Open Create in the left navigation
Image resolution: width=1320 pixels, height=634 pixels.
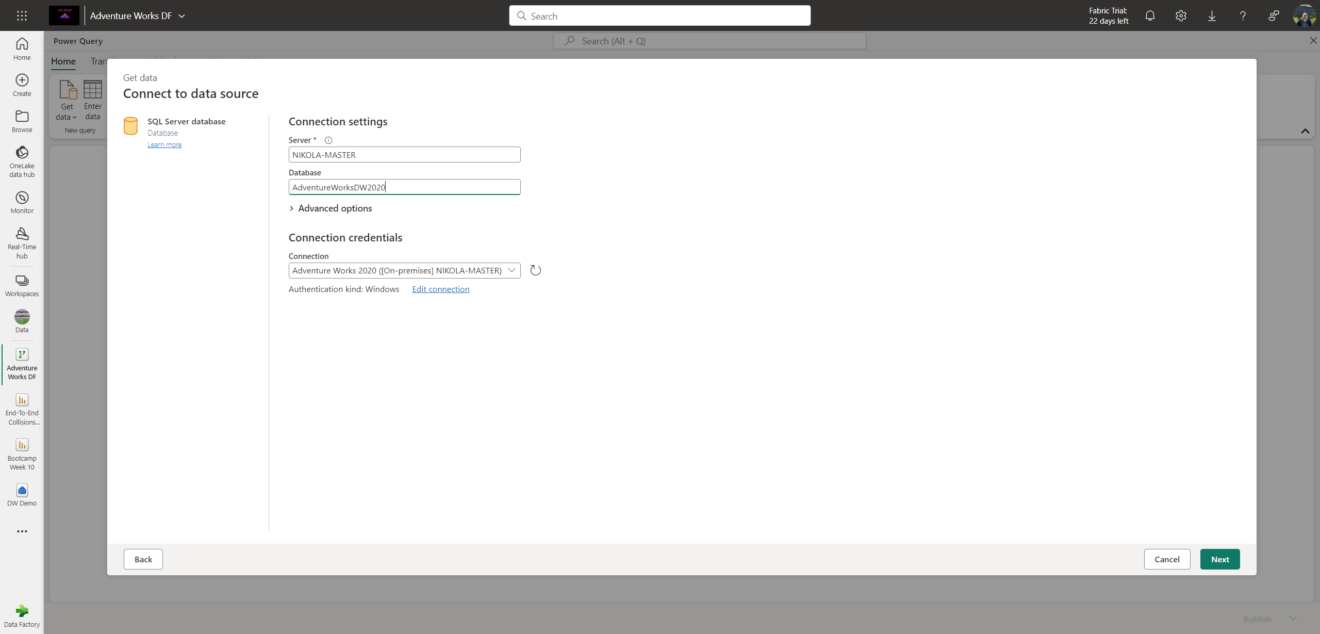pyautogui.click(x=21, y=83)
